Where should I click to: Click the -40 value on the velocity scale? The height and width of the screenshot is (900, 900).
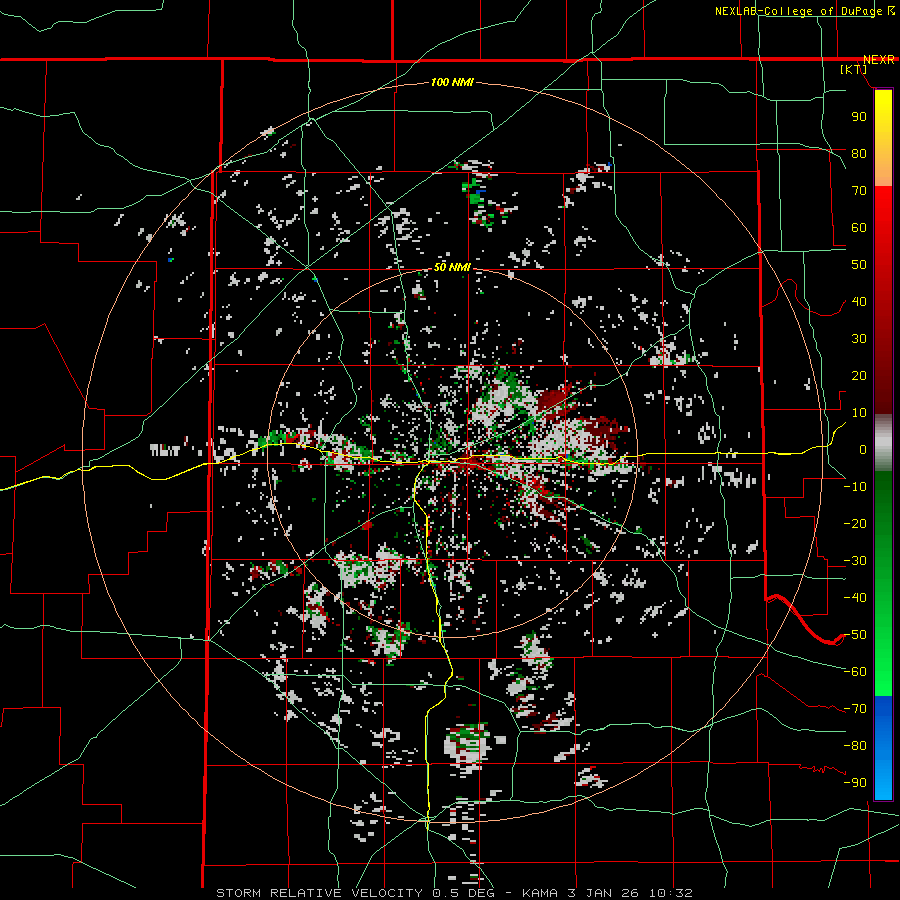point(855,598)
